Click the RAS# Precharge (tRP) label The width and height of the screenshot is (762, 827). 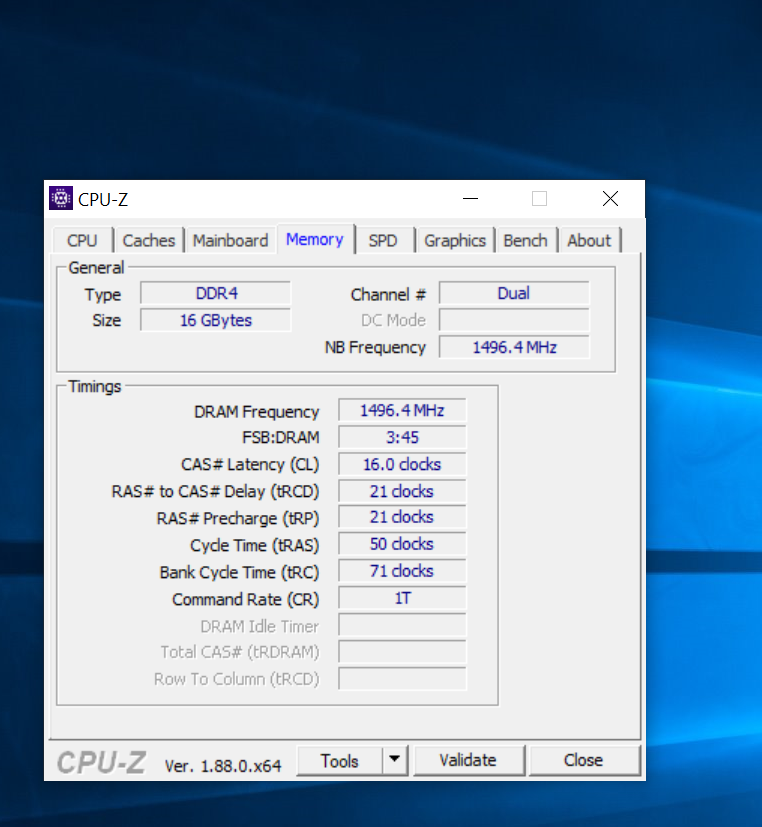pos(238,518)
